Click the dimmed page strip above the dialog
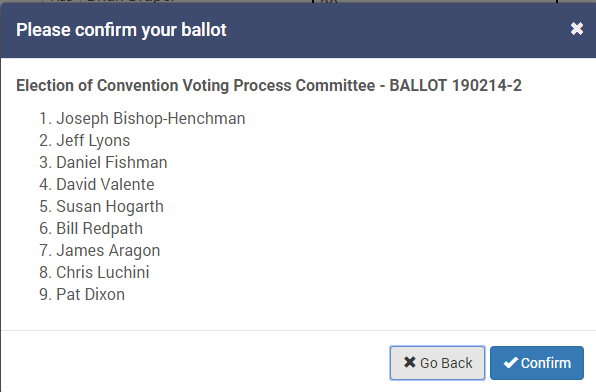 (298, 2)
